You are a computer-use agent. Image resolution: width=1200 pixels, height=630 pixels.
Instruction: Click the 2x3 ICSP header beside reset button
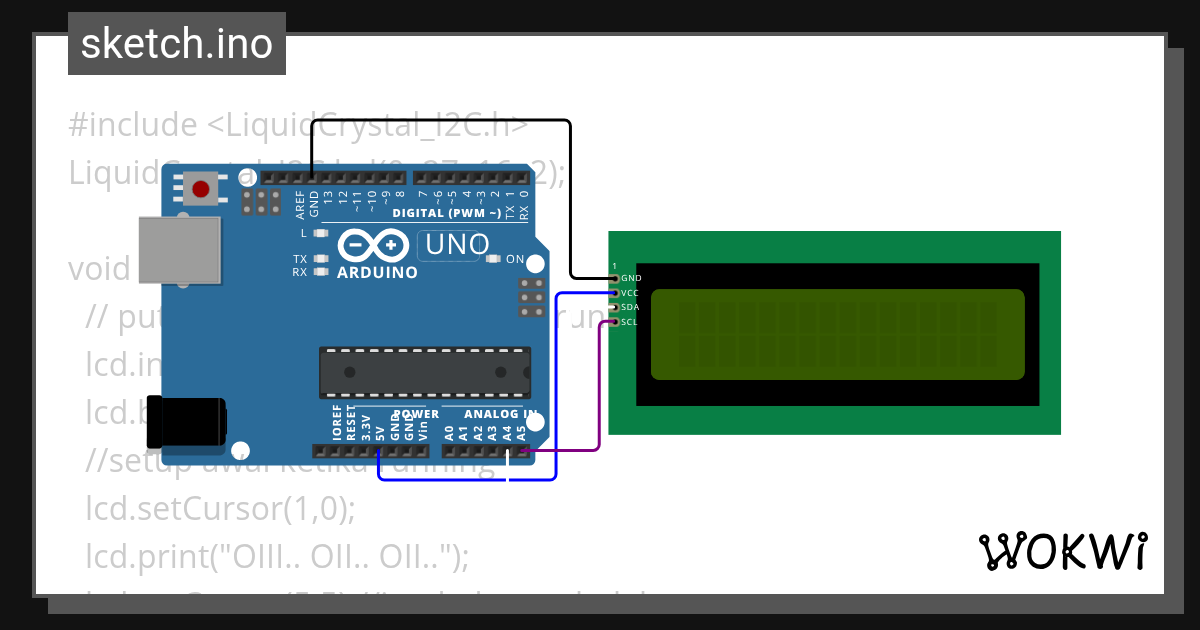[261, 202]
